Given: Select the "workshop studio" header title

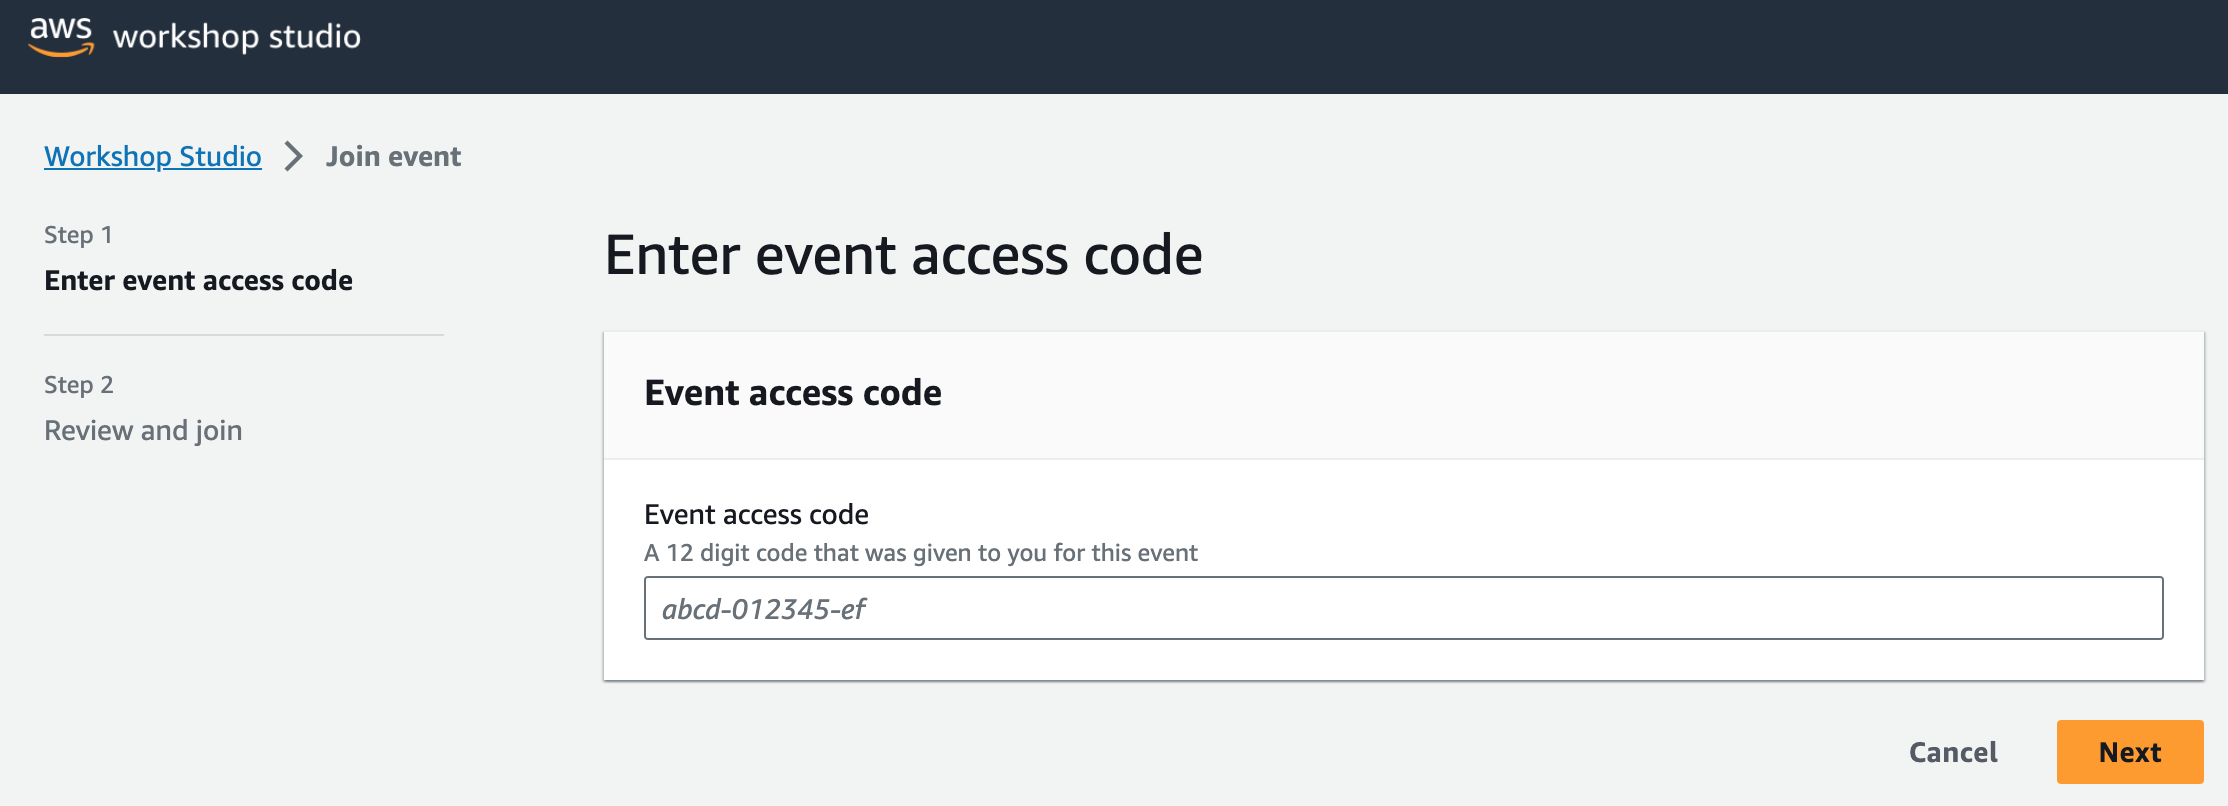Looking at the screenshot, I should (x=237, y=37).
